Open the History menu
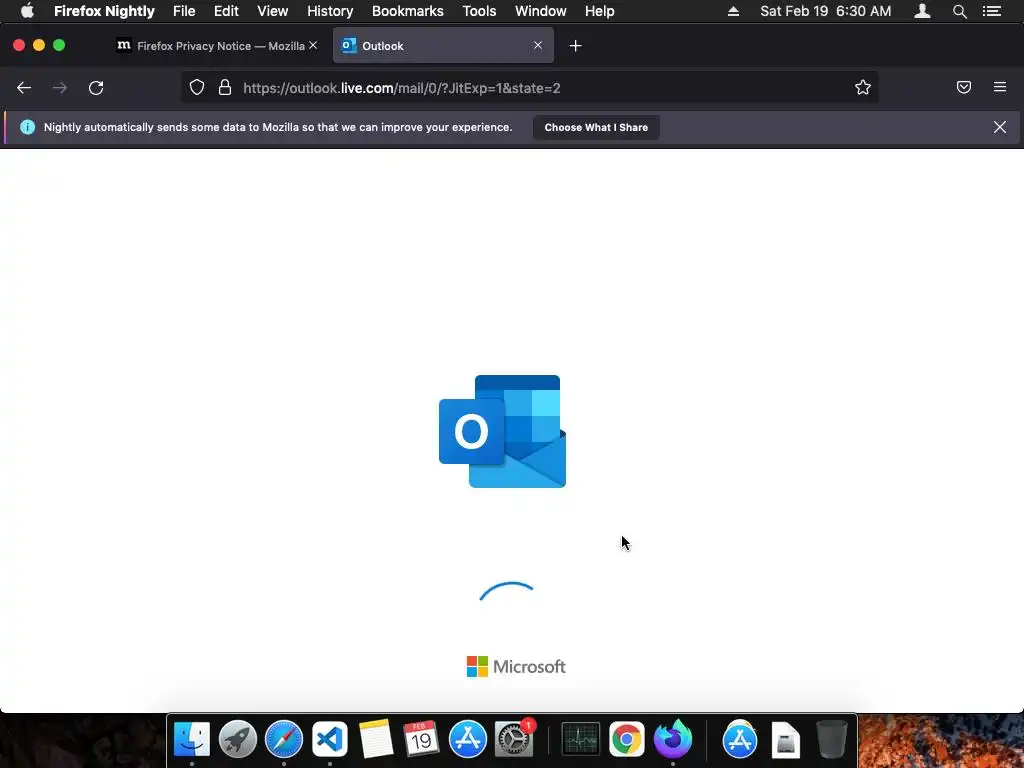Screen dimensions: 1024x768 [330, 11]
